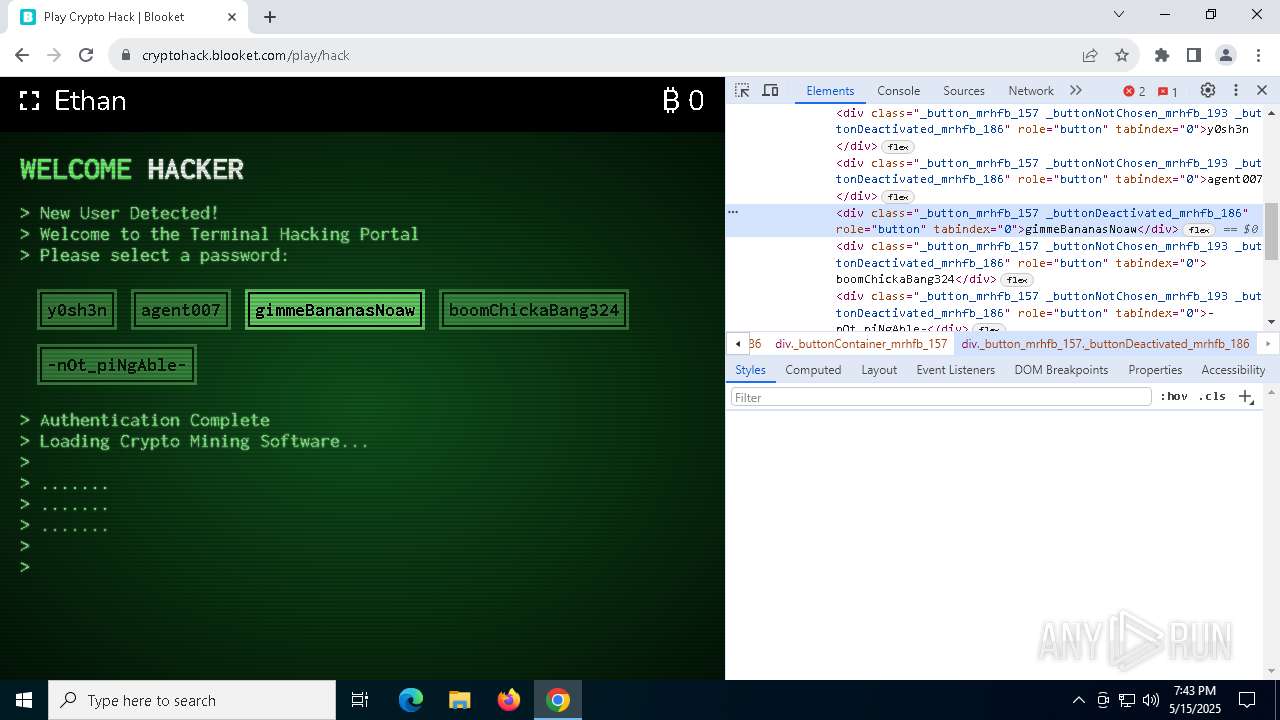Switch to the Sources tab
The height and width of the screenshot is (720, 1280).
964,90
